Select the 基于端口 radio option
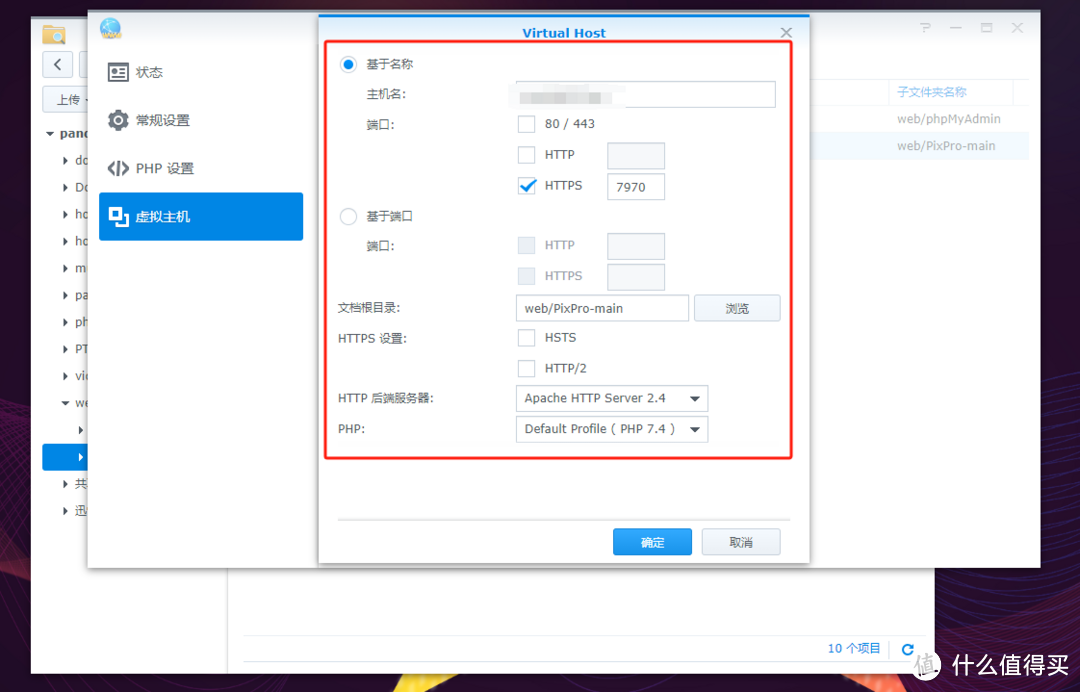 click(349, 217)
